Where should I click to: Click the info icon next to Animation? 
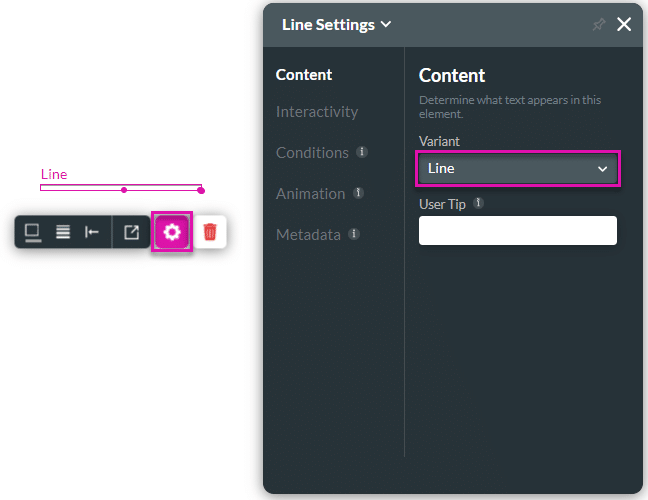pos(358,193)
